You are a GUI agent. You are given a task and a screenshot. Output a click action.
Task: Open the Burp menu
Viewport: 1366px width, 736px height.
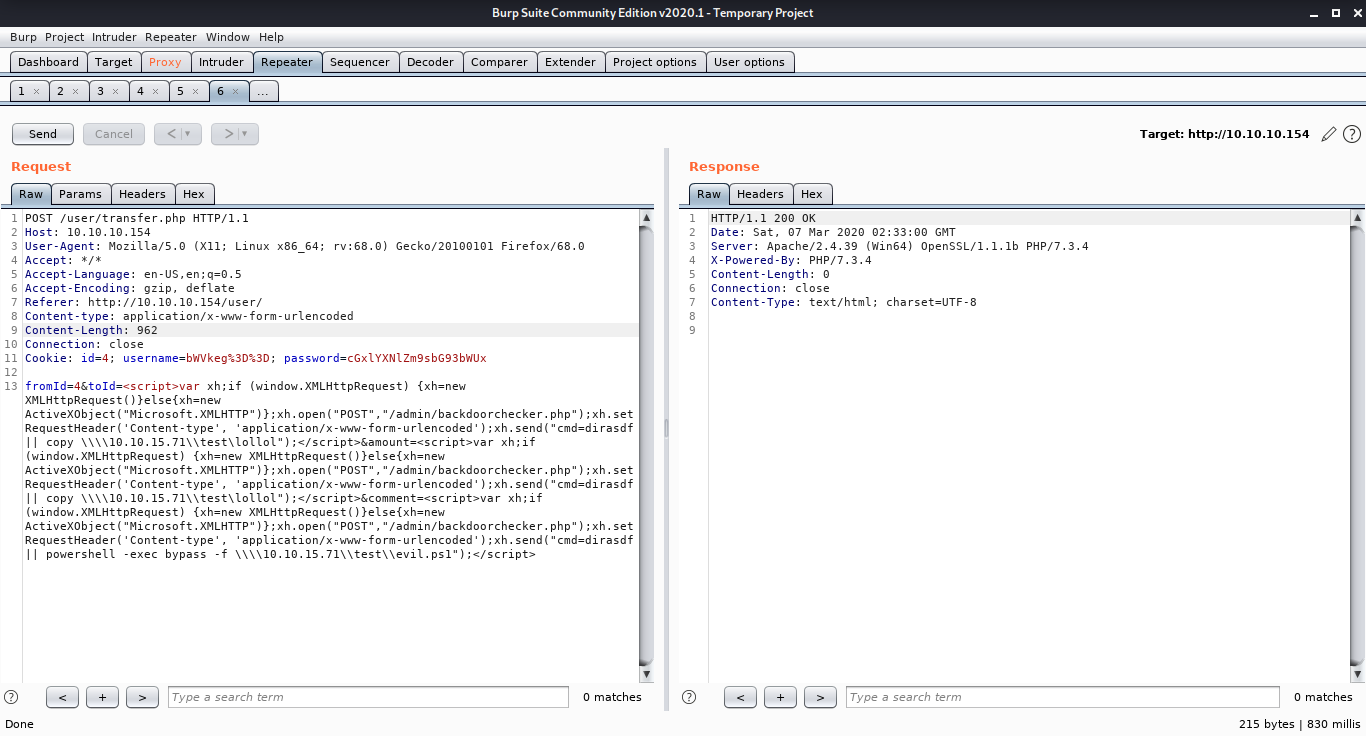pos(23,37)
